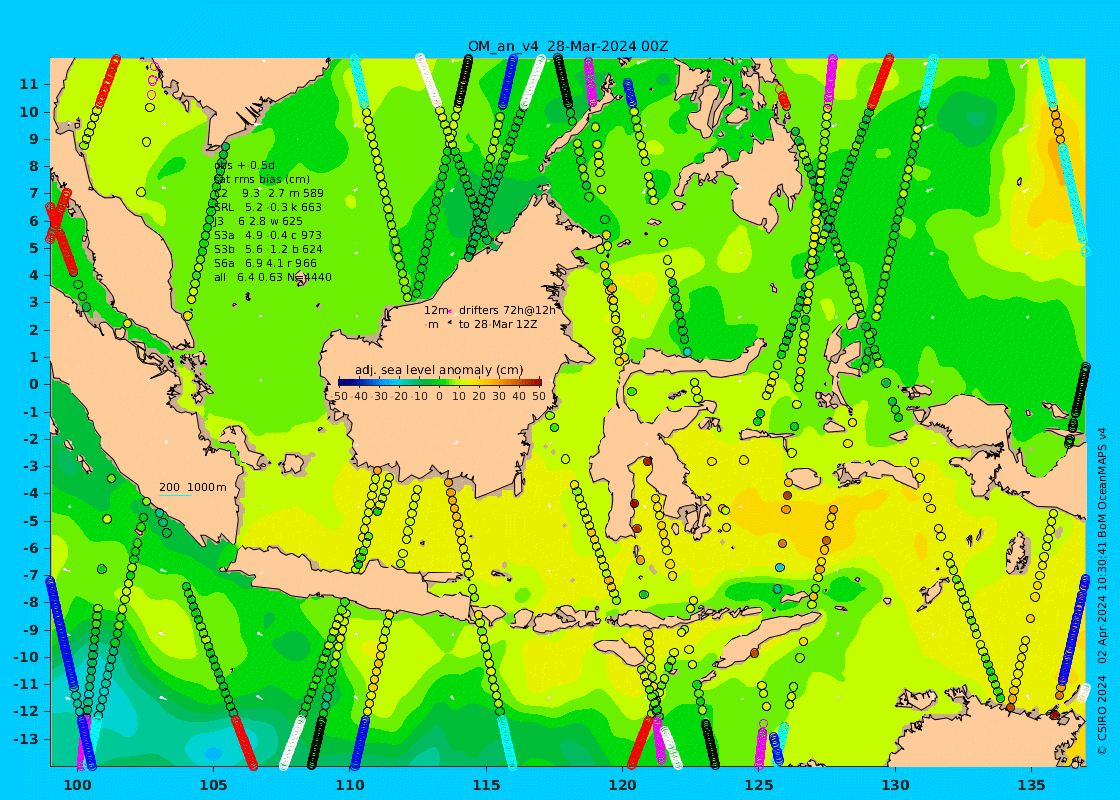Viewport: 1120px width, 800px height.
Task: Select latitude axis tick label -6
Action: tap(31, 548)
